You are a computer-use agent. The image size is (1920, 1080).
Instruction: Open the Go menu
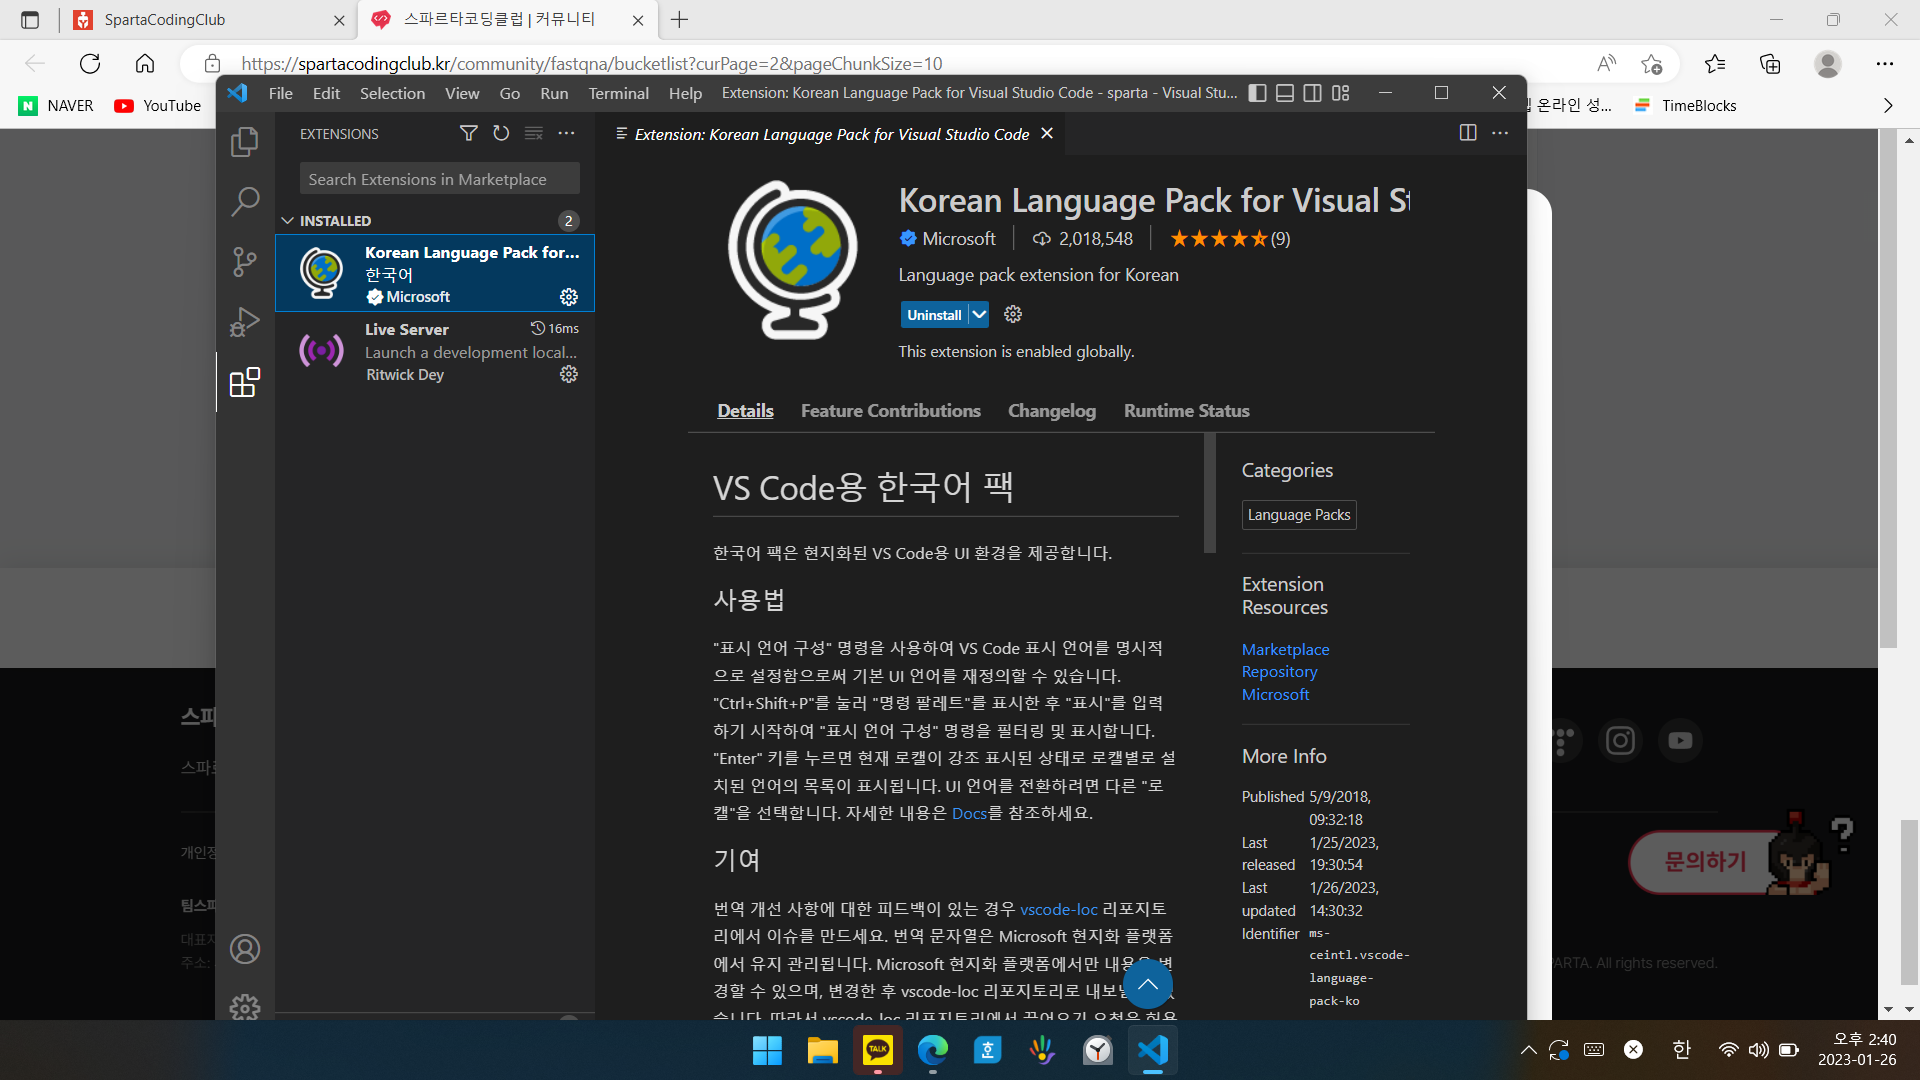point(510,93)
